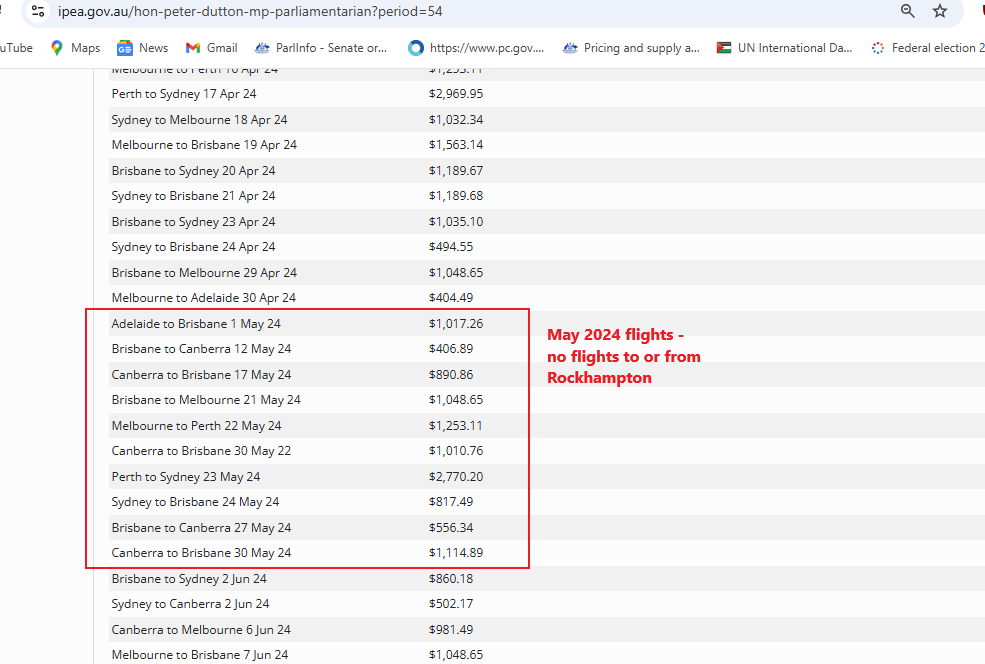This screenshot has width=985, height=664.
Task: Click the $1,189.68 fare amount
Action: [456, 195]
